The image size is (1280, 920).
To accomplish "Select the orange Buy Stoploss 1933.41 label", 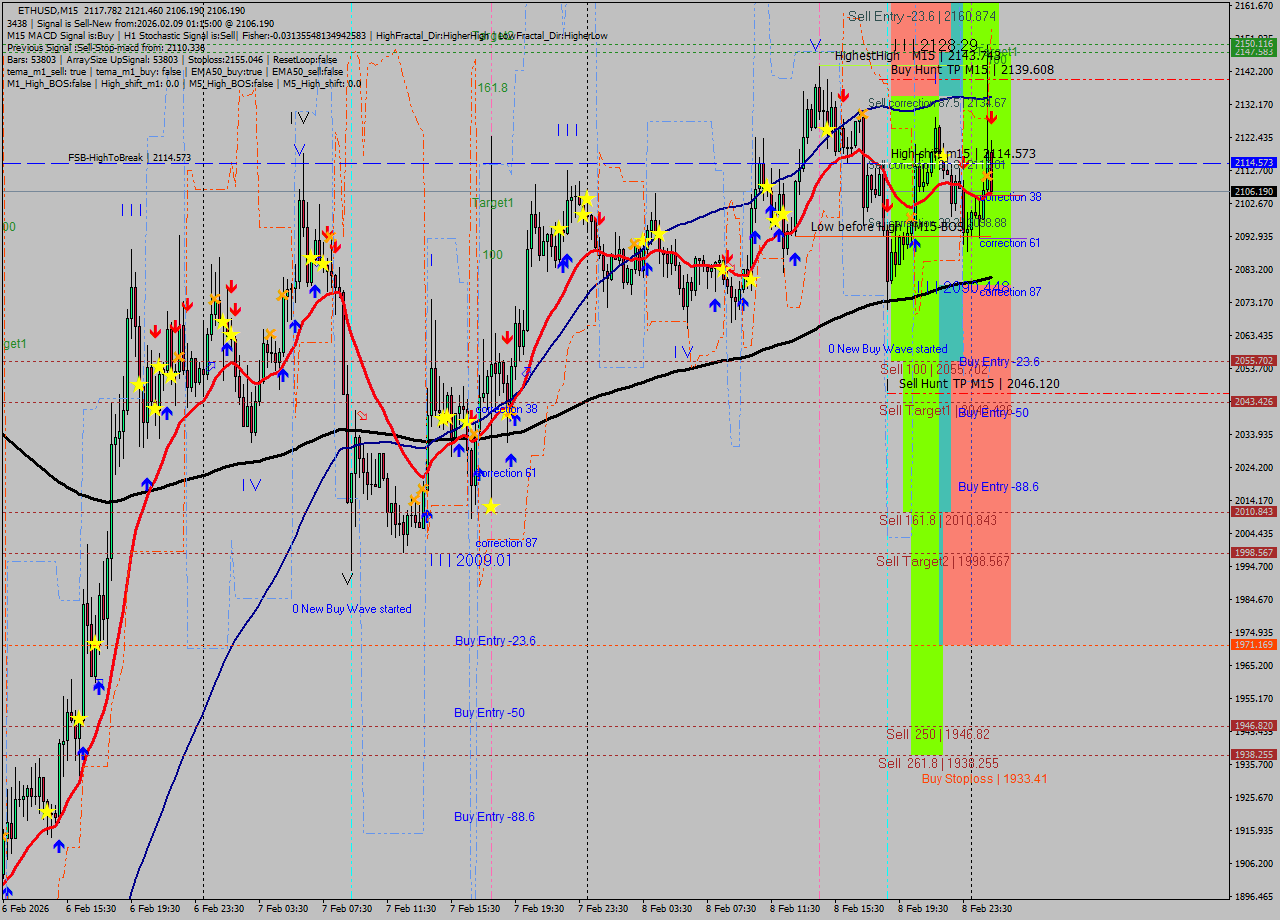I will [x=984, y=778].
